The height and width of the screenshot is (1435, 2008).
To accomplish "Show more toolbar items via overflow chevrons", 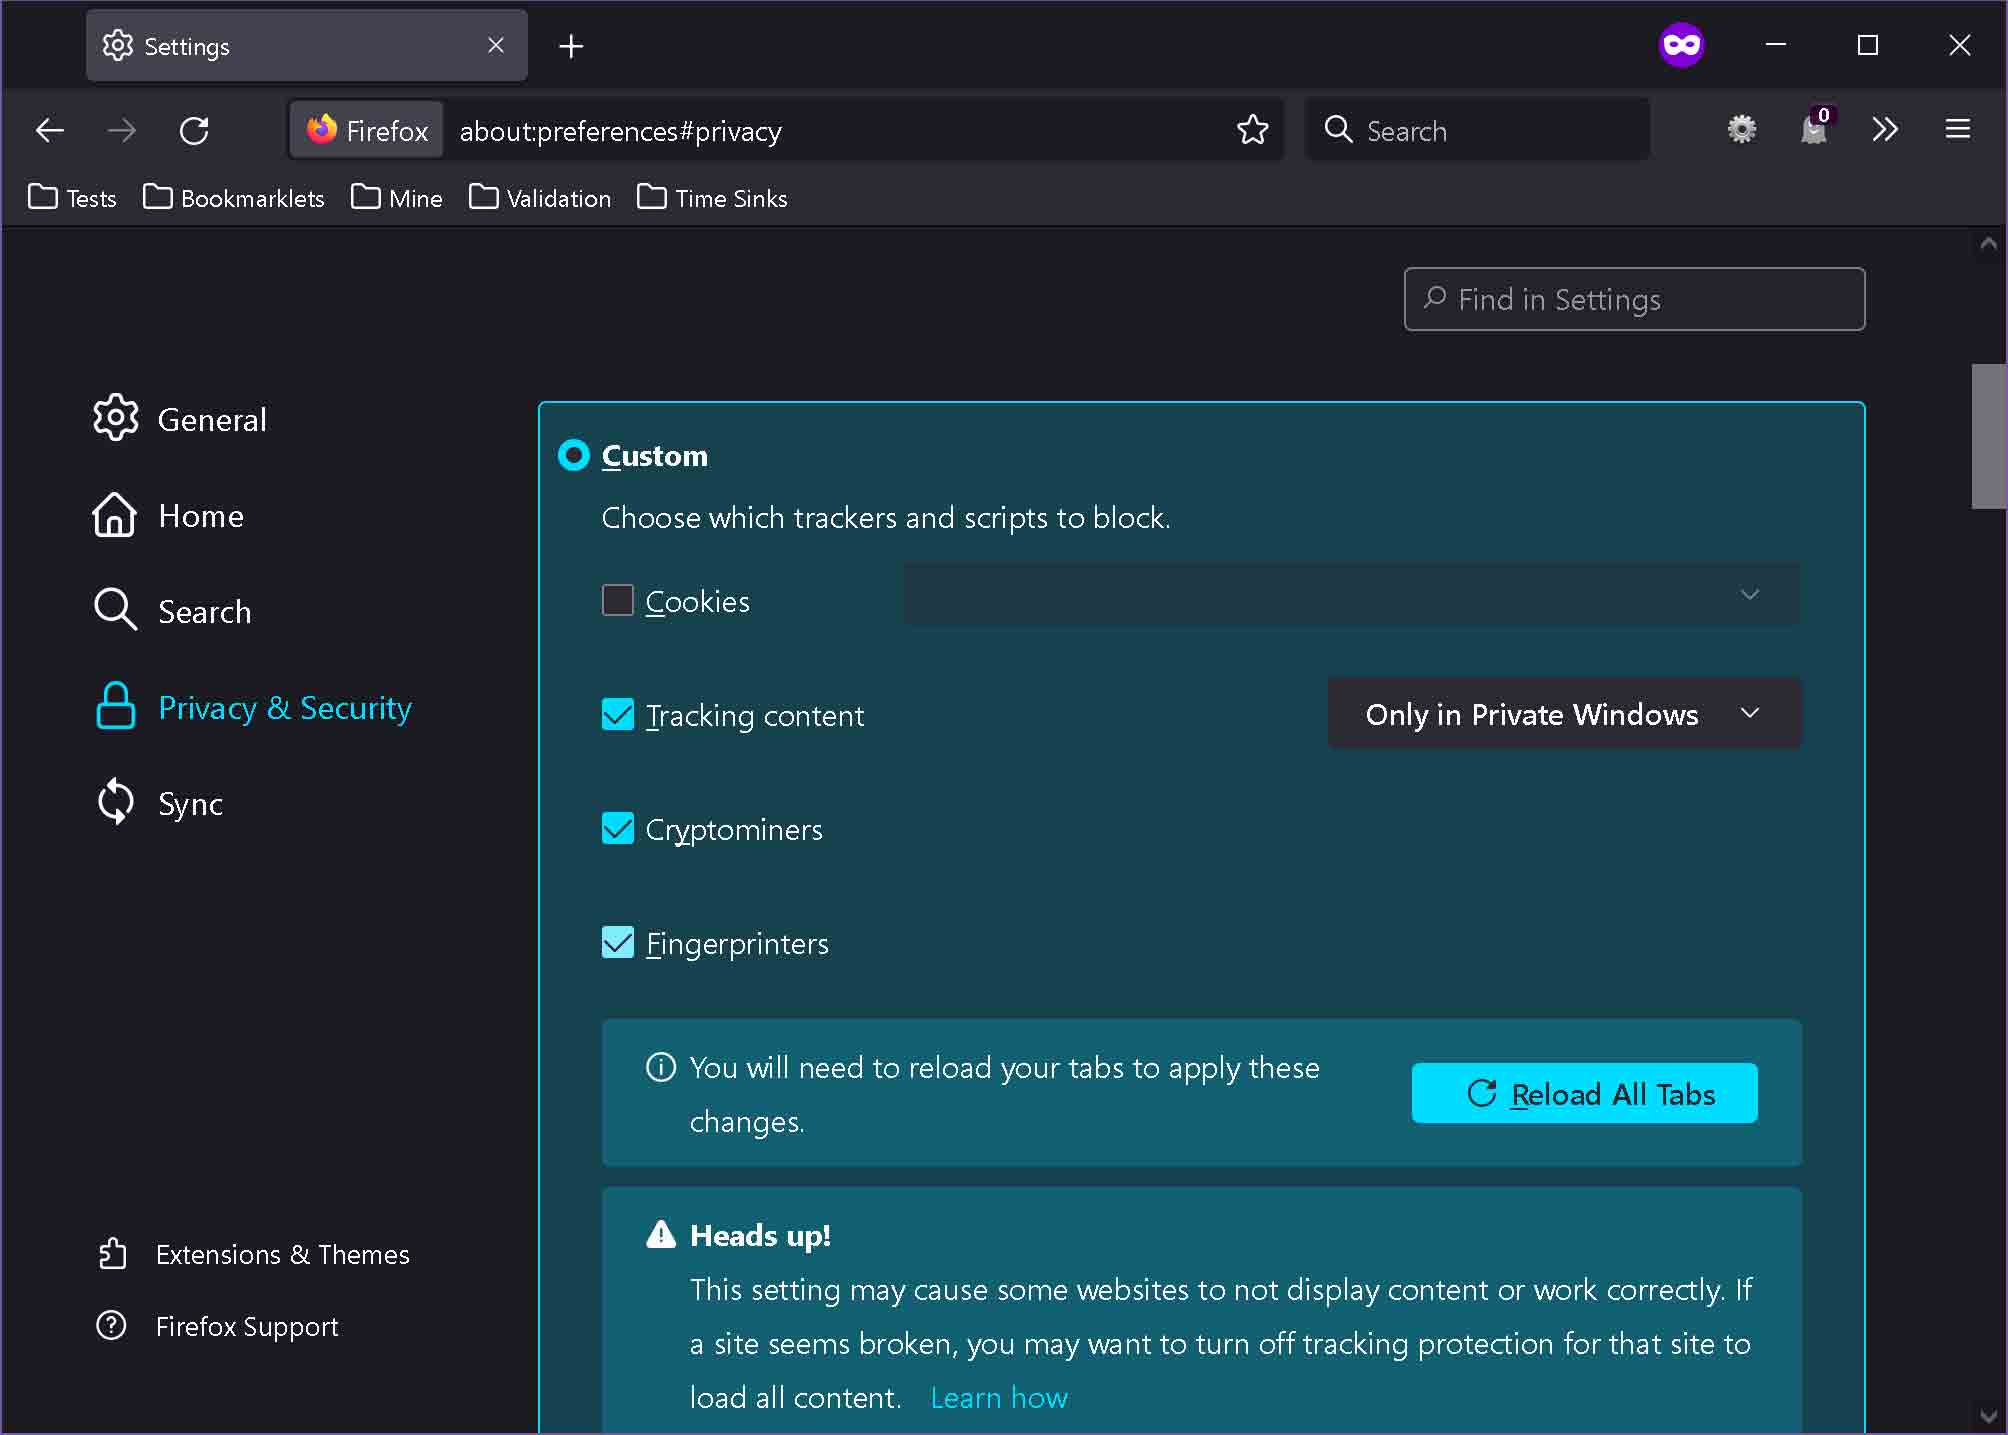I will click(1885, 129).
